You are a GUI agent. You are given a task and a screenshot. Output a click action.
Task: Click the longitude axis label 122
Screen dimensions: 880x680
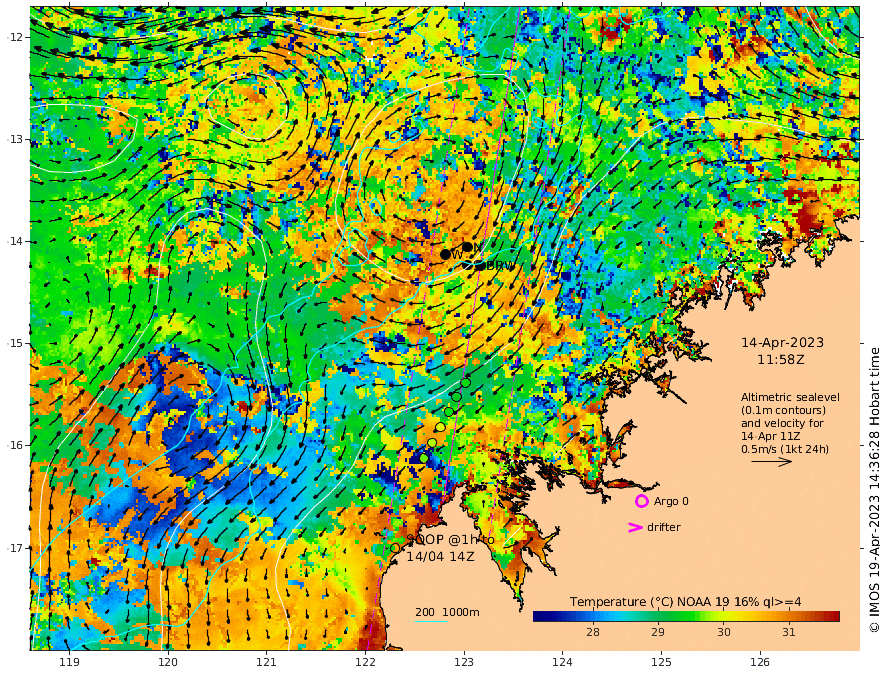365,663
